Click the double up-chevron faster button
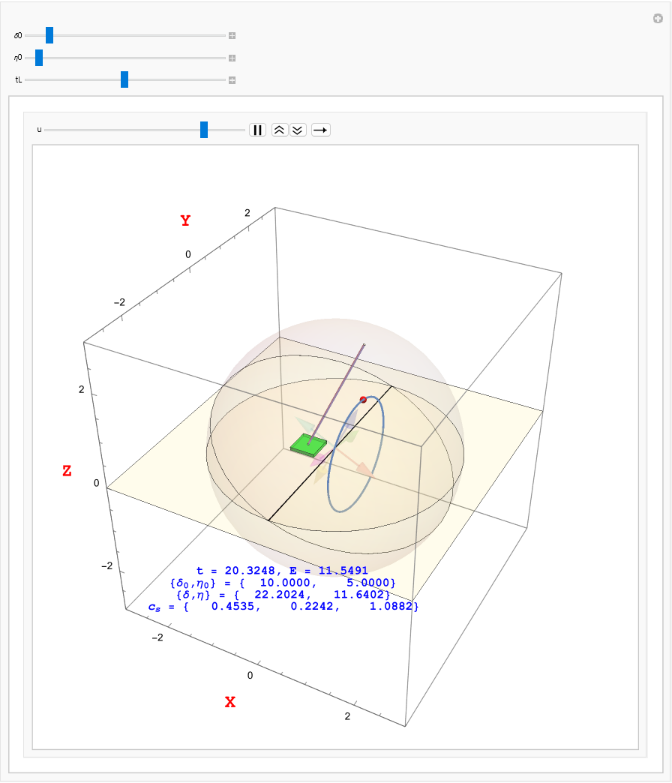 (x=280, y=130)
